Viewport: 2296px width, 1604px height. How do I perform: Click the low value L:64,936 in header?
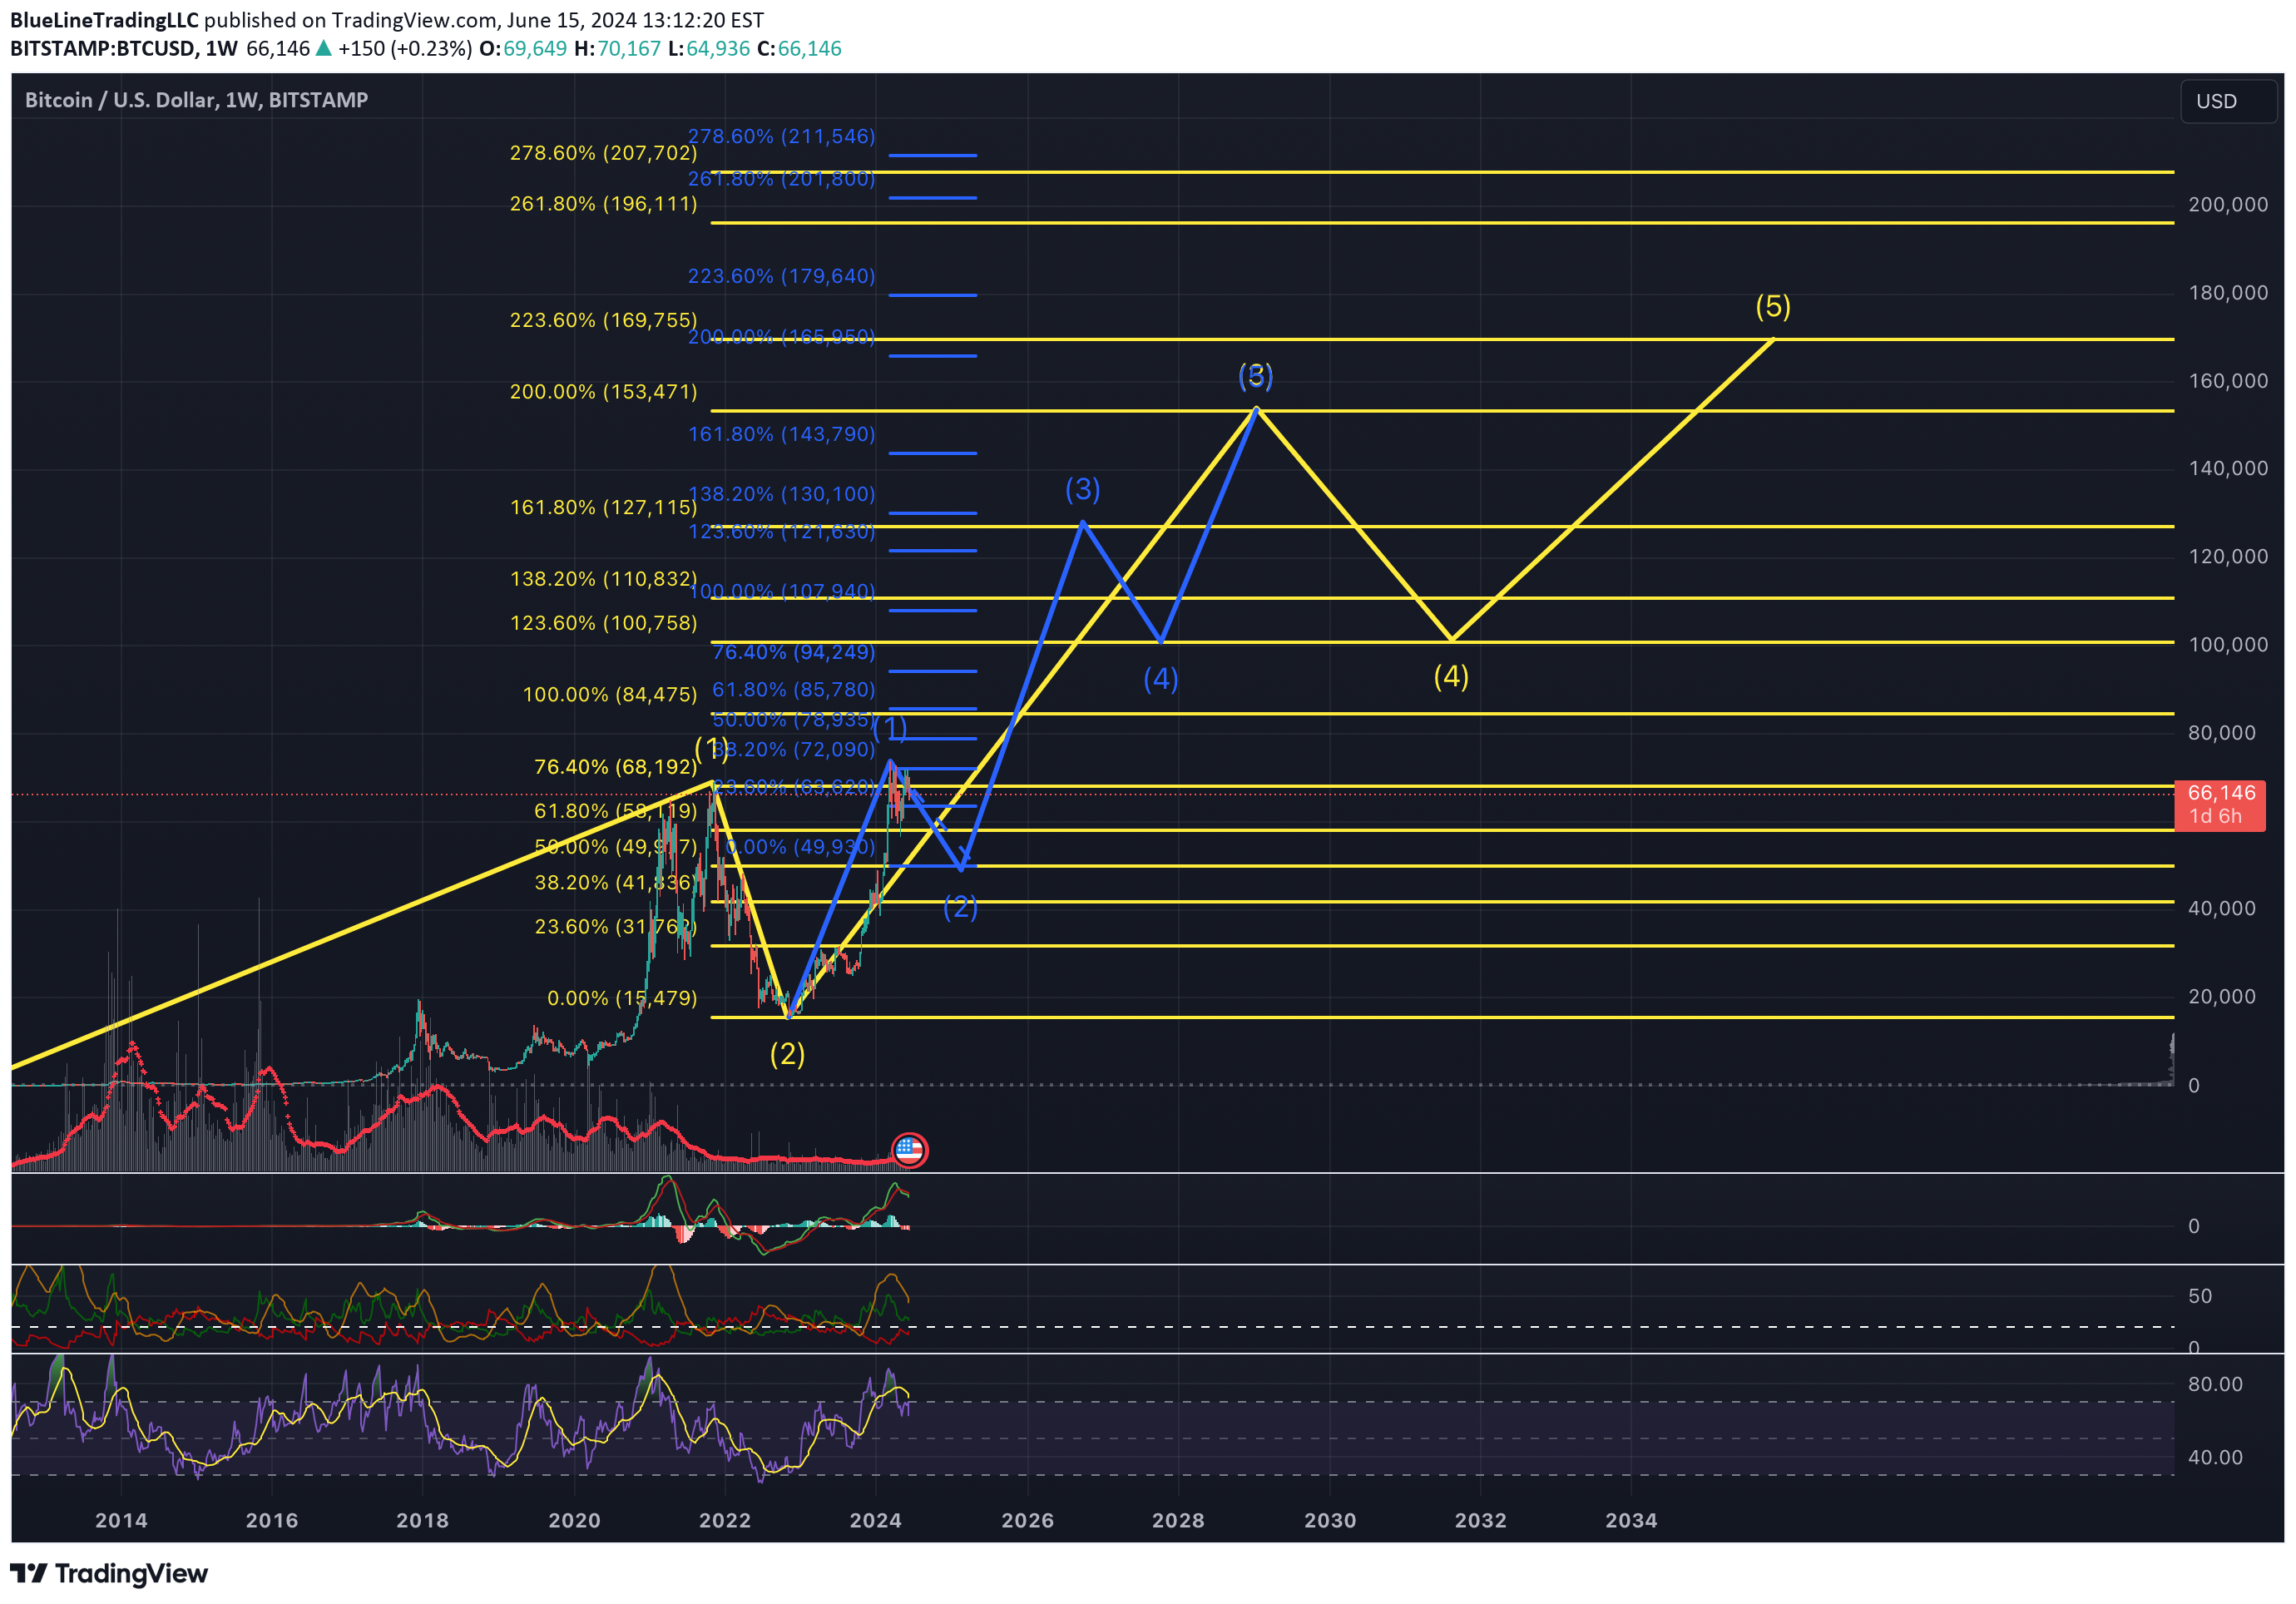(x=708, y=48)
